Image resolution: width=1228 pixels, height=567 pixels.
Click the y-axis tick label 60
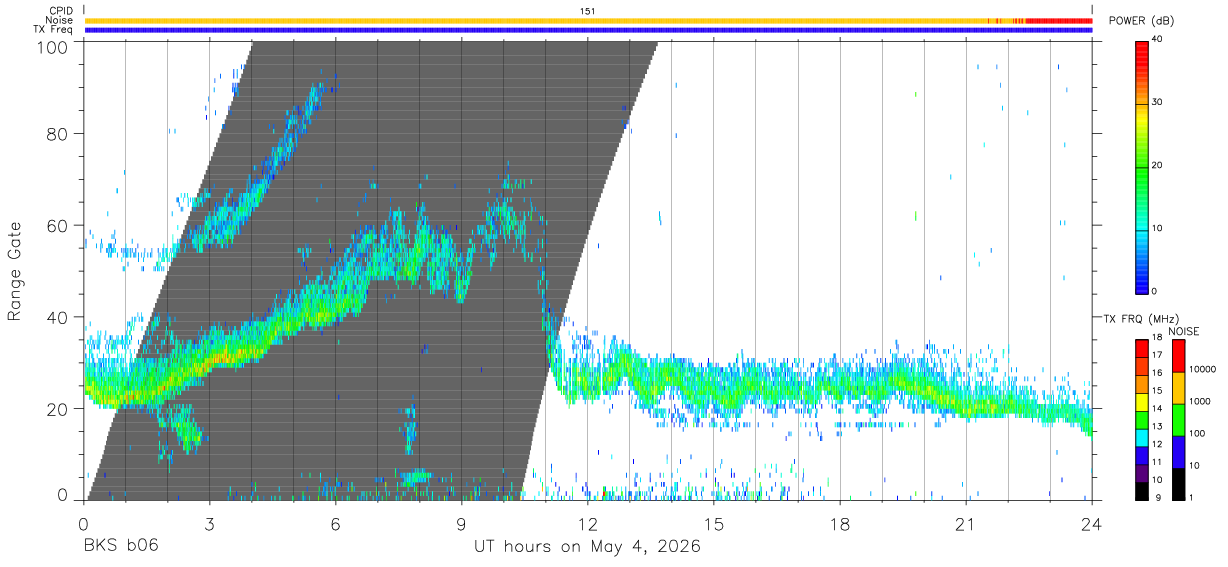[x=58, y=225]
